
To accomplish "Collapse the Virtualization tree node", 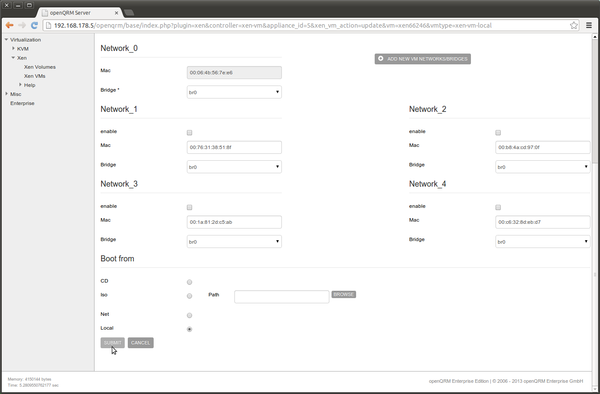I will tap(6, 39).
